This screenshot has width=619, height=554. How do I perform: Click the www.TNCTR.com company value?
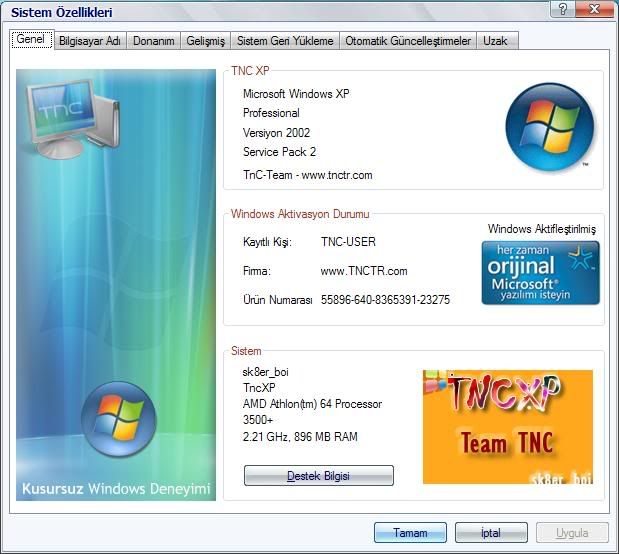pyautogui.click(x=364, y=271)
